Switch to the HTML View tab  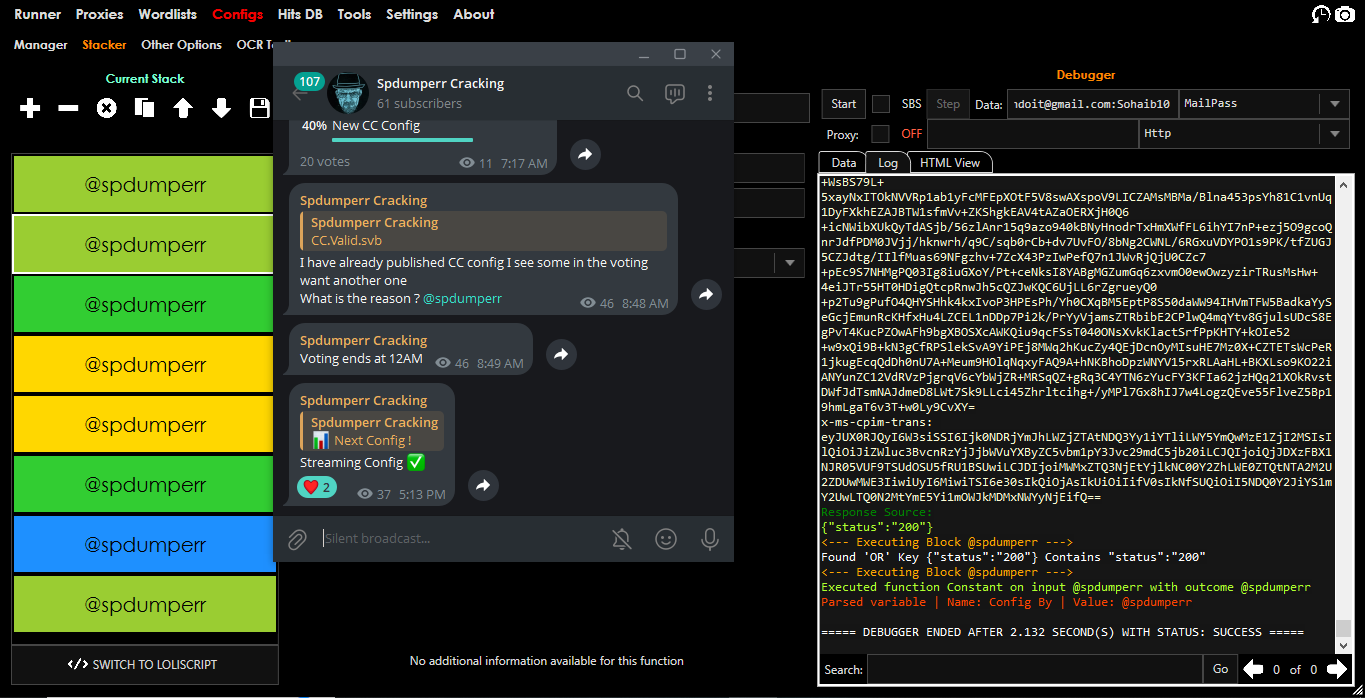949,163
